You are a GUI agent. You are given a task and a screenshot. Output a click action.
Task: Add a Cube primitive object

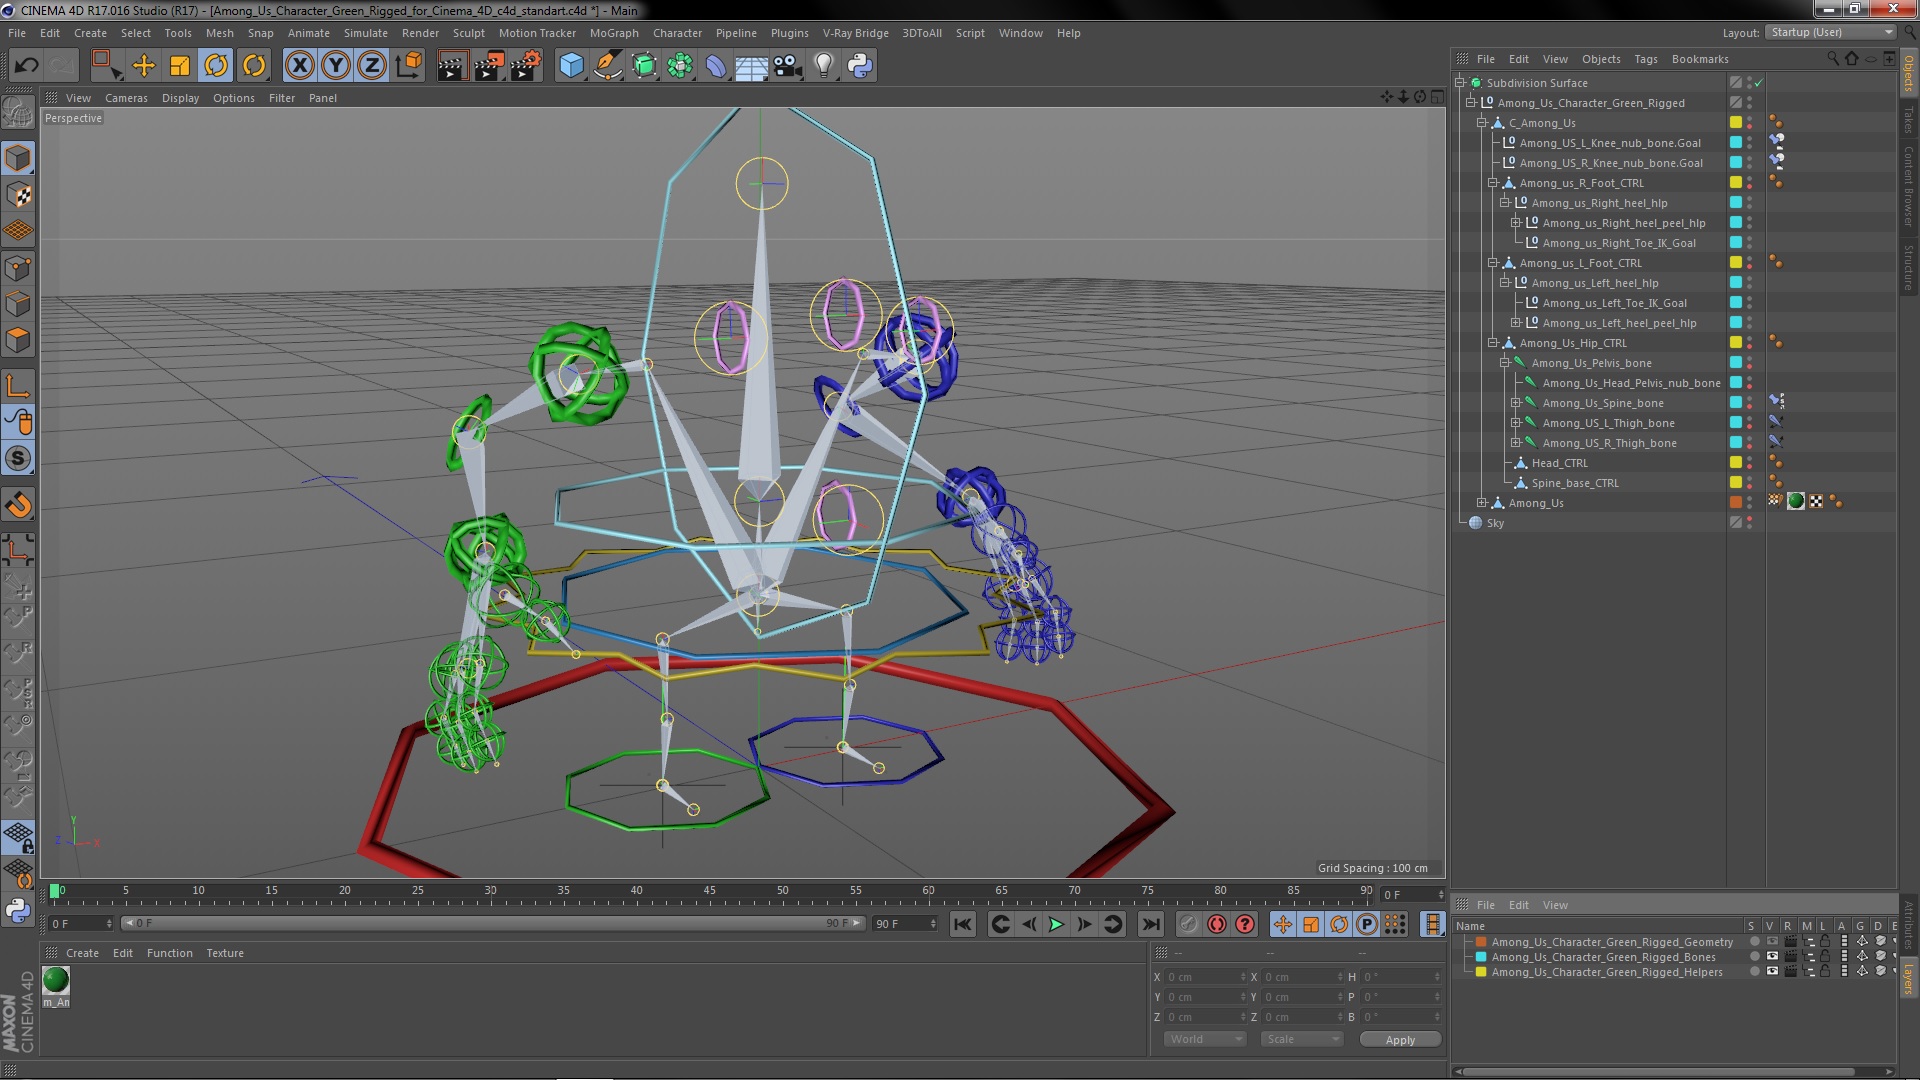[x=571, y=66]
